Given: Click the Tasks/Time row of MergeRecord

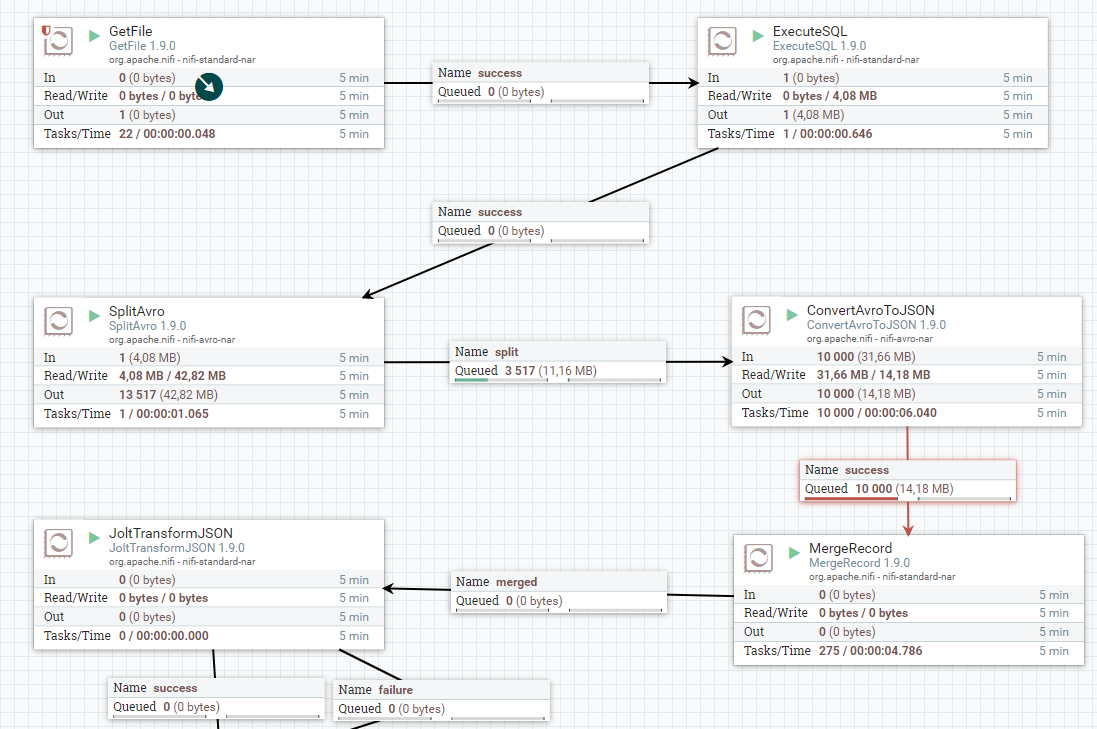Looking at the screenshot, I should (x=908, y=651).
